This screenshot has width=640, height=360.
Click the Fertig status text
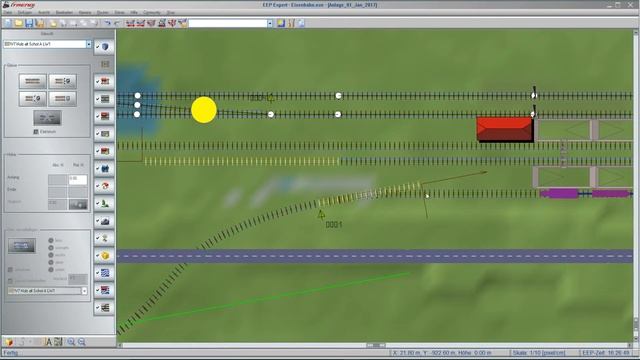11,353
